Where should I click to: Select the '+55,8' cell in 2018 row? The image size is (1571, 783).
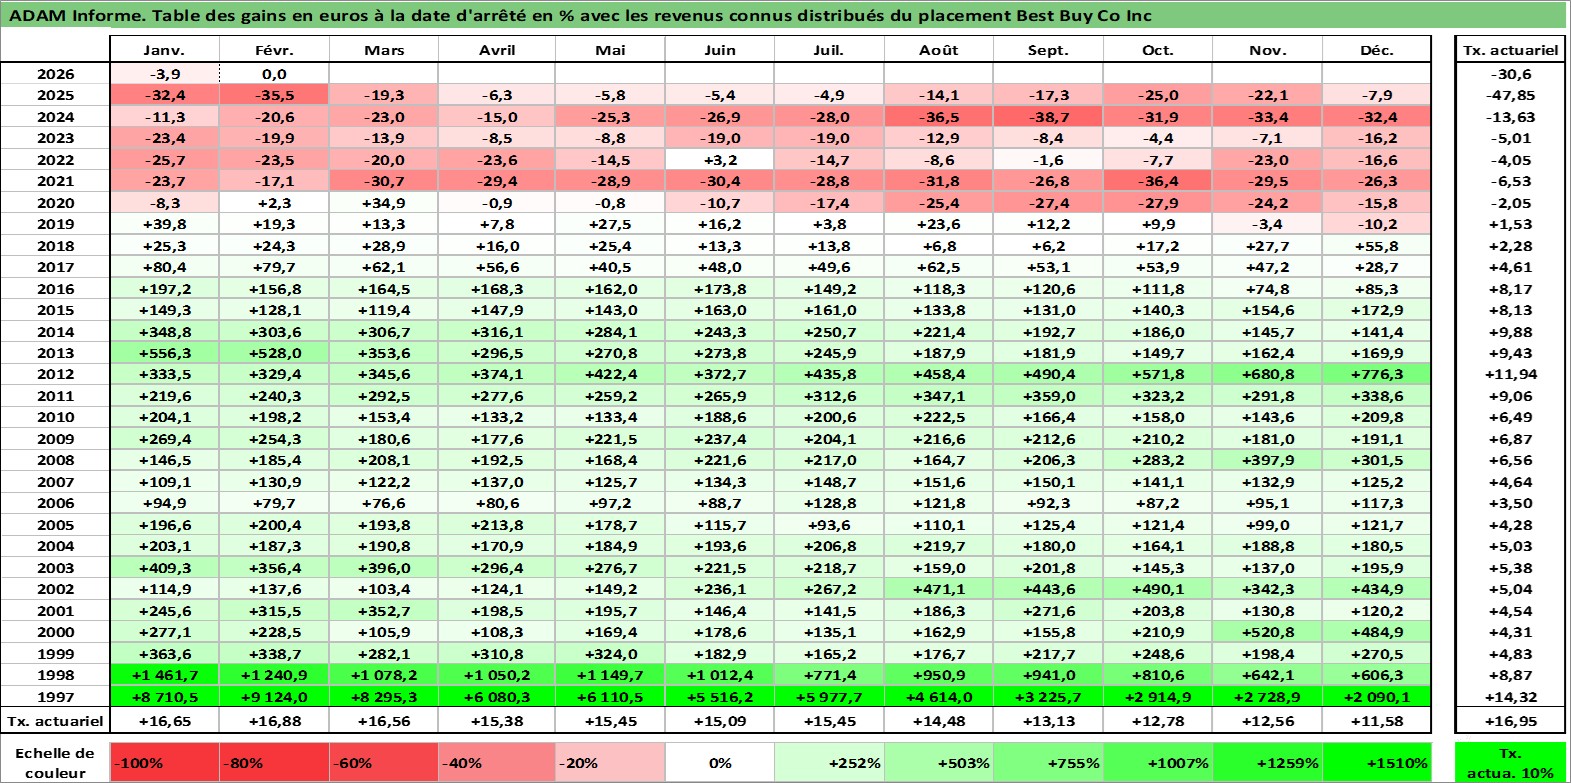(x=1376, y=245)
